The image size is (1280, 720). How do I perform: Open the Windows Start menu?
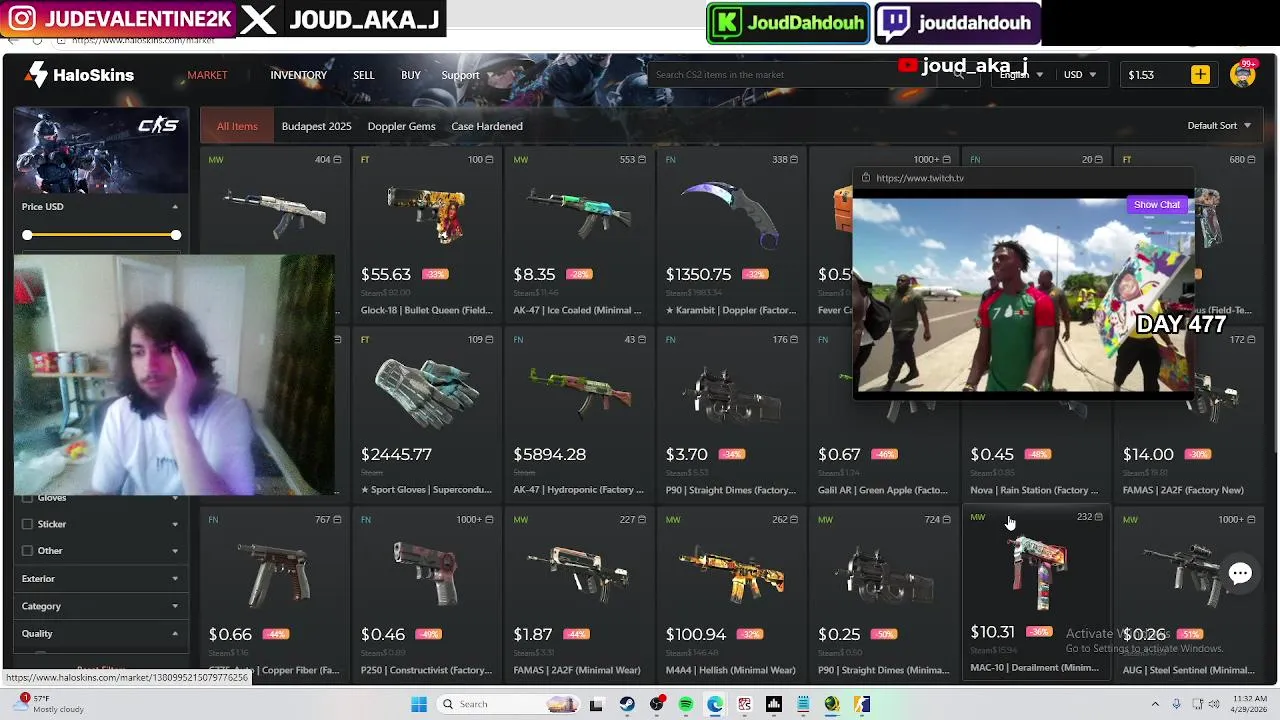[x=419, y=704]
